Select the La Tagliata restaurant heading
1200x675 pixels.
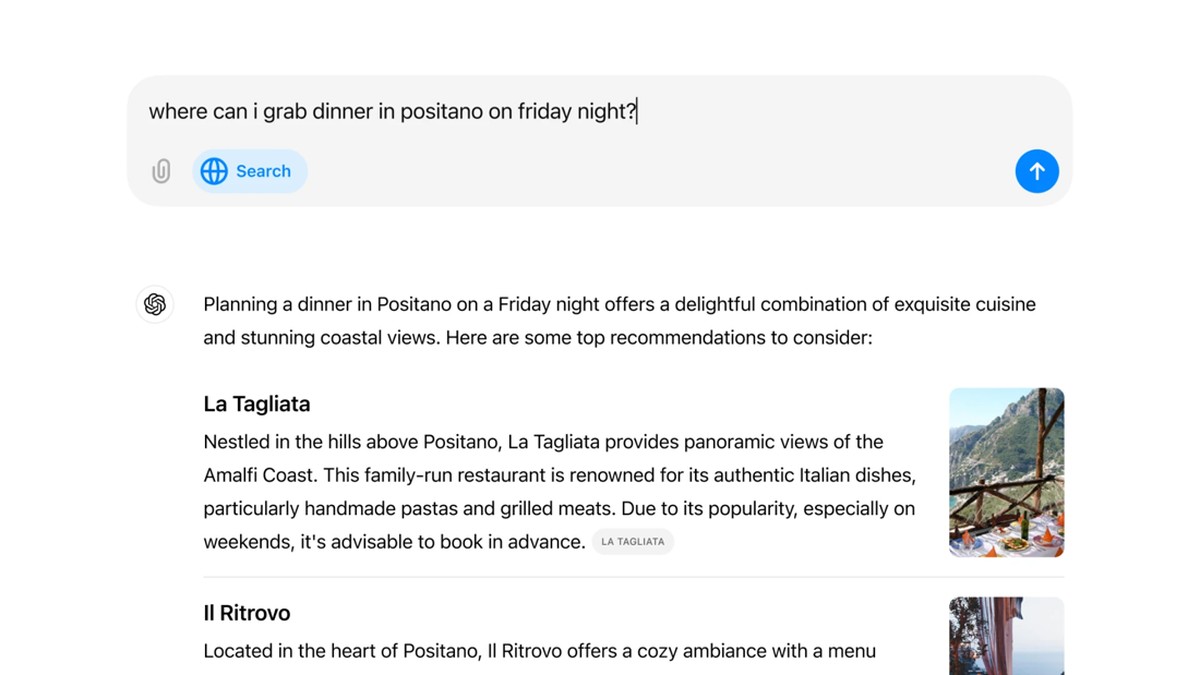coord(257,404)
